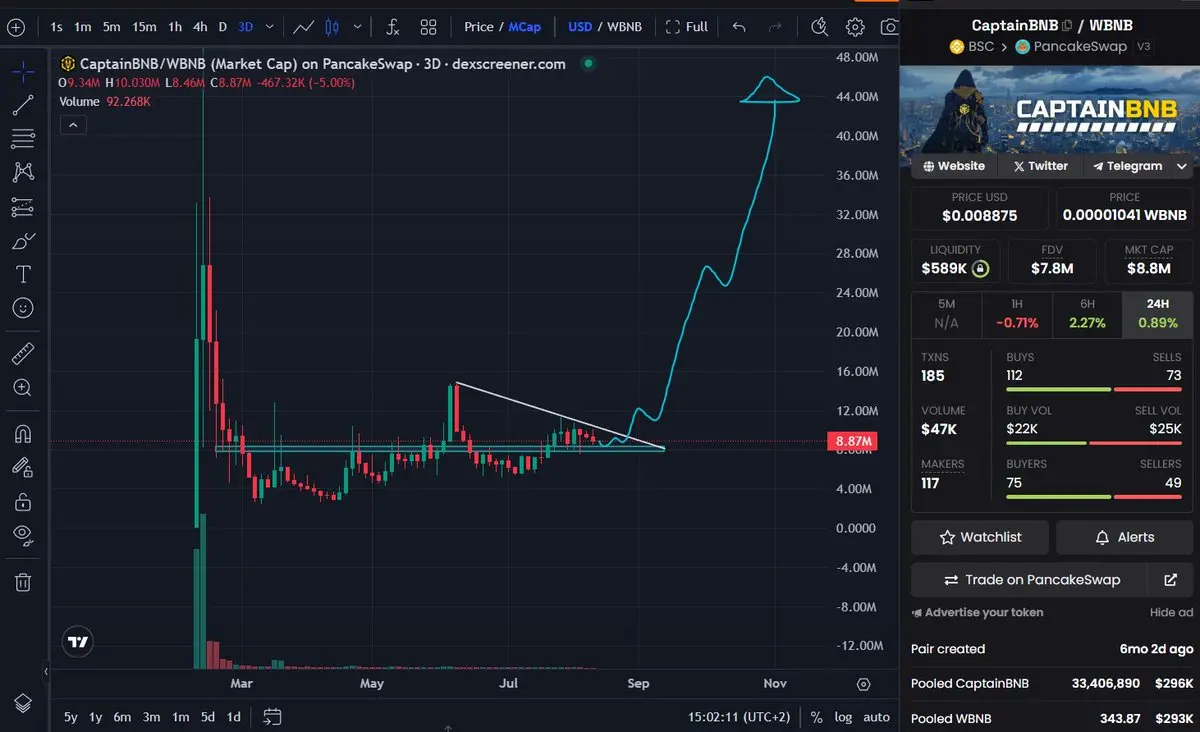Select the 24H stats tab
1200x732 pixels.
[x=1157, y=313]
